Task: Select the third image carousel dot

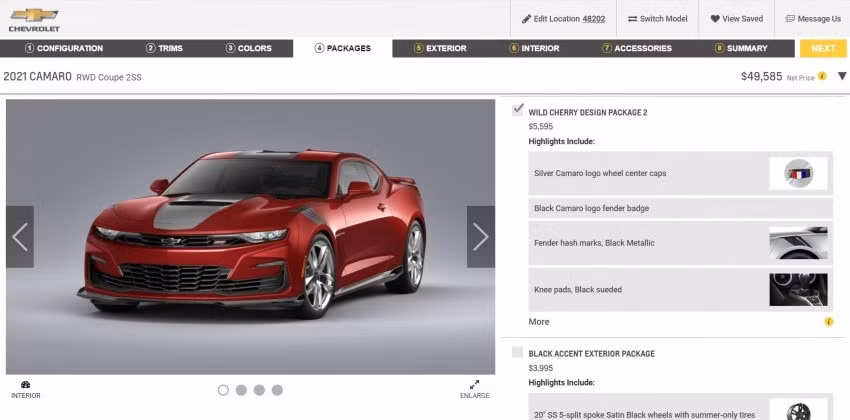Action: pos(259,390)
